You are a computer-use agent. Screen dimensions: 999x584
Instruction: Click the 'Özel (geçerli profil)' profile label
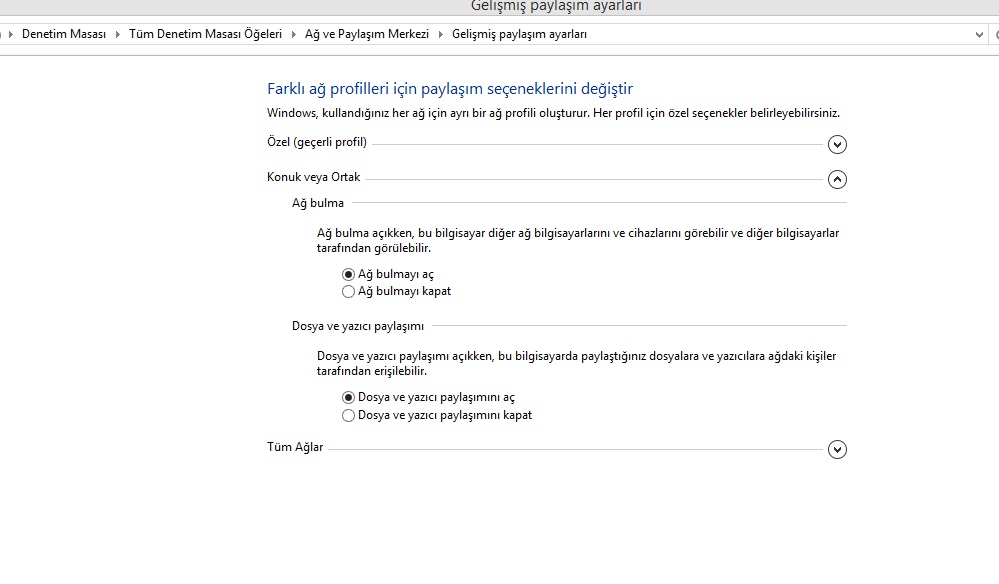(317, 142)
